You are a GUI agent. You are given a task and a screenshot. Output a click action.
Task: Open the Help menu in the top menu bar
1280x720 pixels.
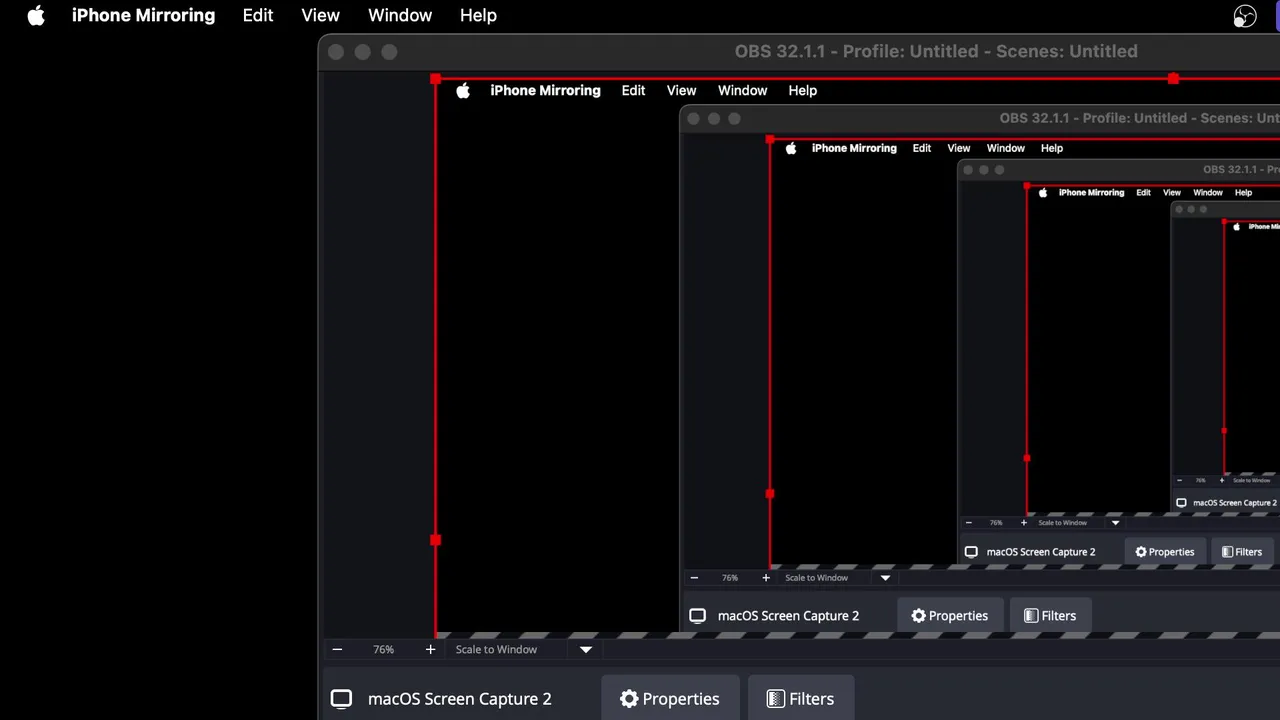tap(478, 15)
